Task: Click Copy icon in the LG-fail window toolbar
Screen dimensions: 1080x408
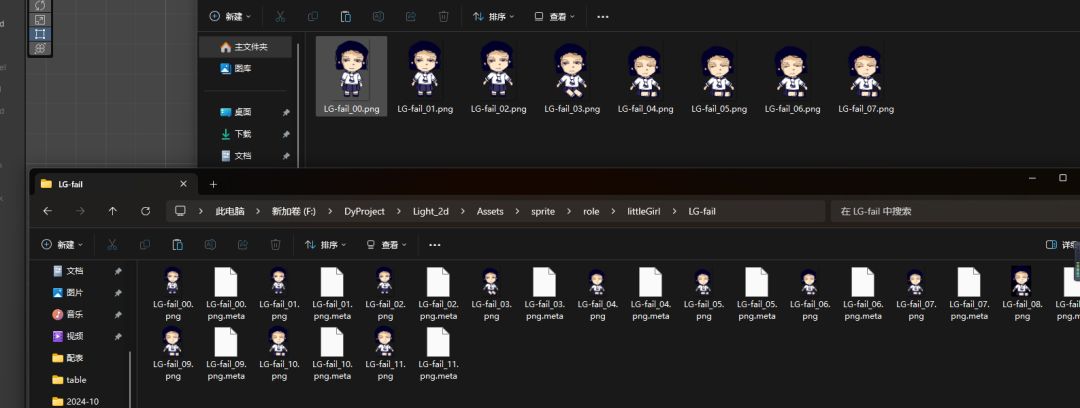Action: 145,245
